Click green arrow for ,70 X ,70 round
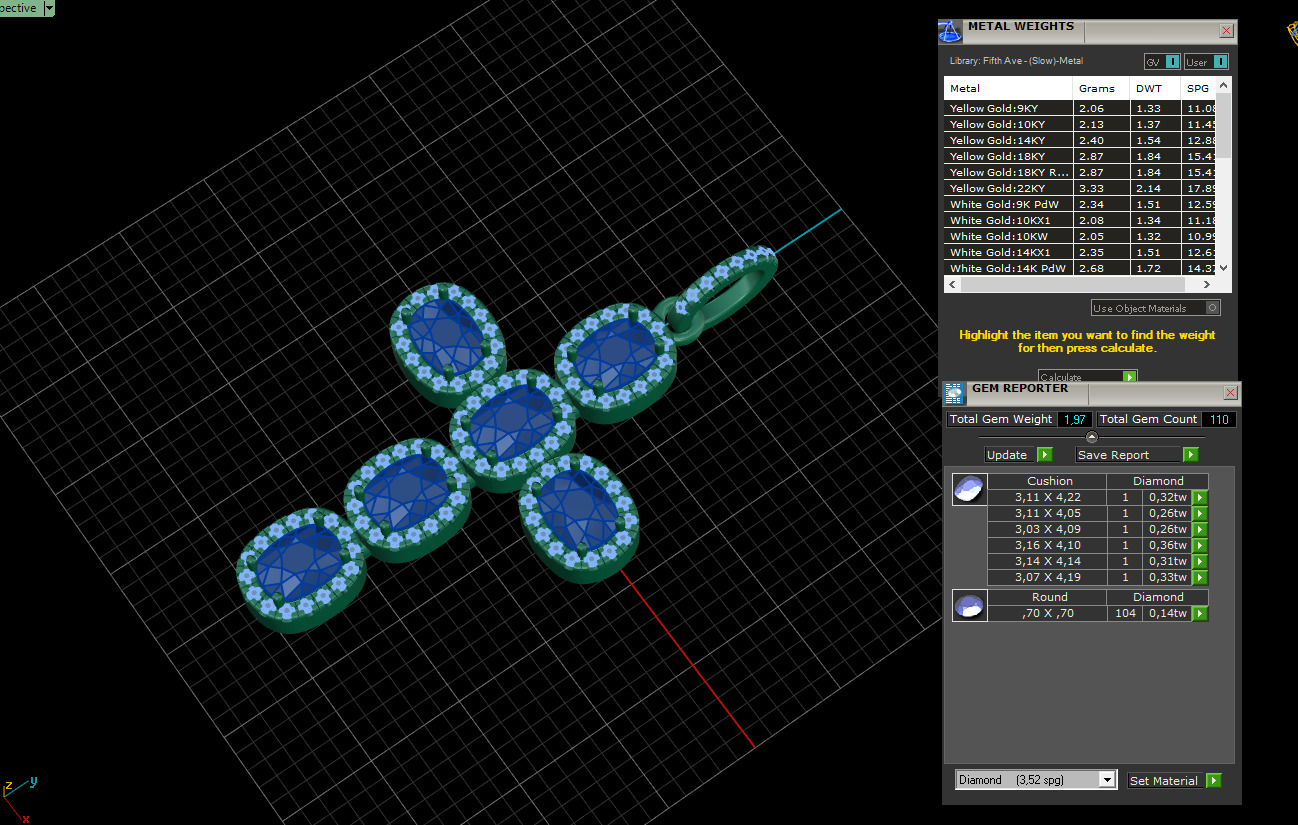Screen dimensions: 1298x825 1200,613
